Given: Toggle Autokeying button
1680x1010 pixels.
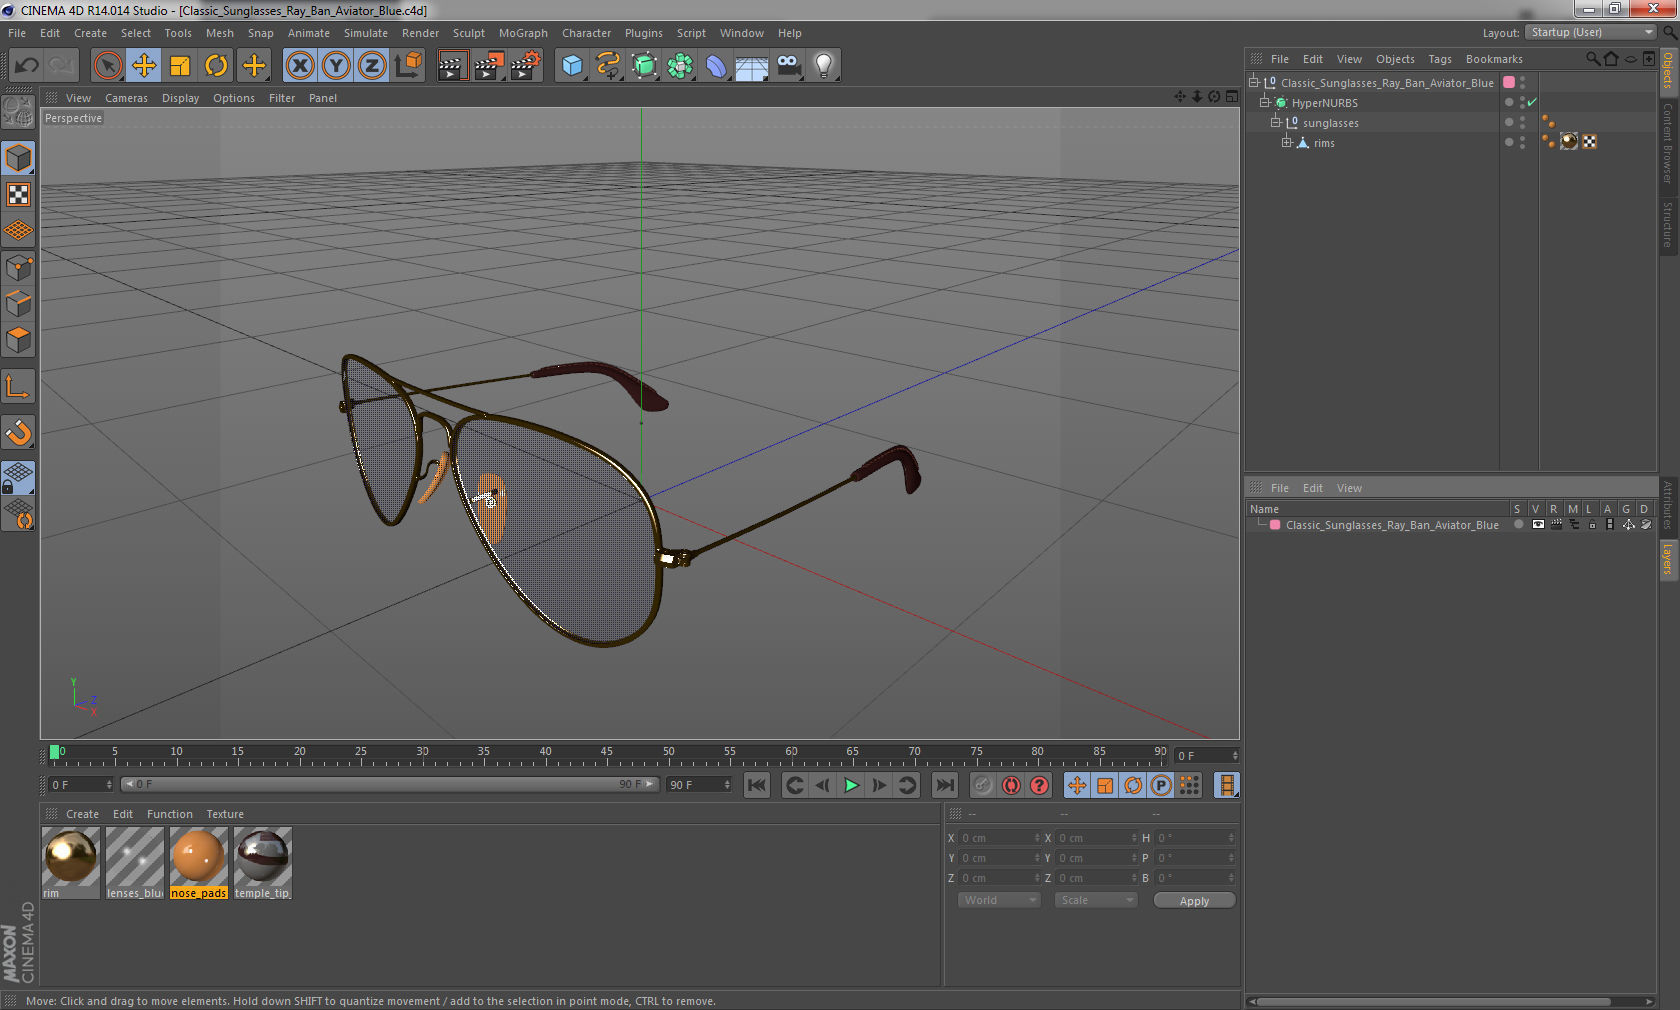Looking at the screenshot, I should (x=1011, y=785).
